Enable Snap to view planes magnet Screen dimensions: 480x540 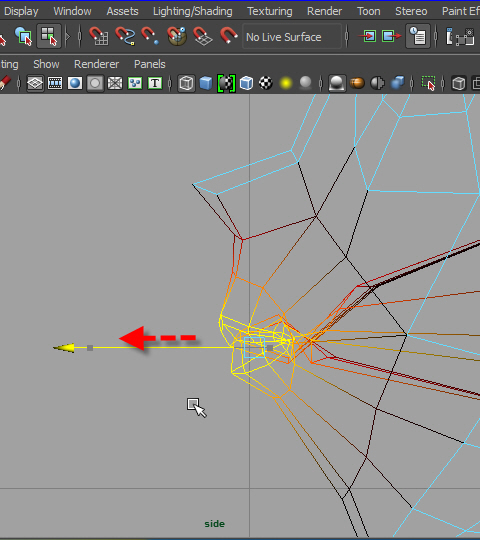point(202,36)
